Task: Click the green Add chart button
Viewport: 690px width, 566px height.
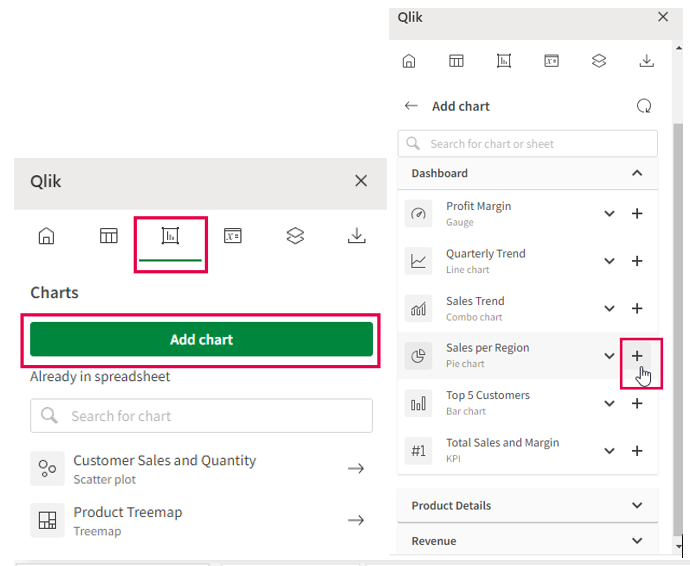Action: pos(202,339)
